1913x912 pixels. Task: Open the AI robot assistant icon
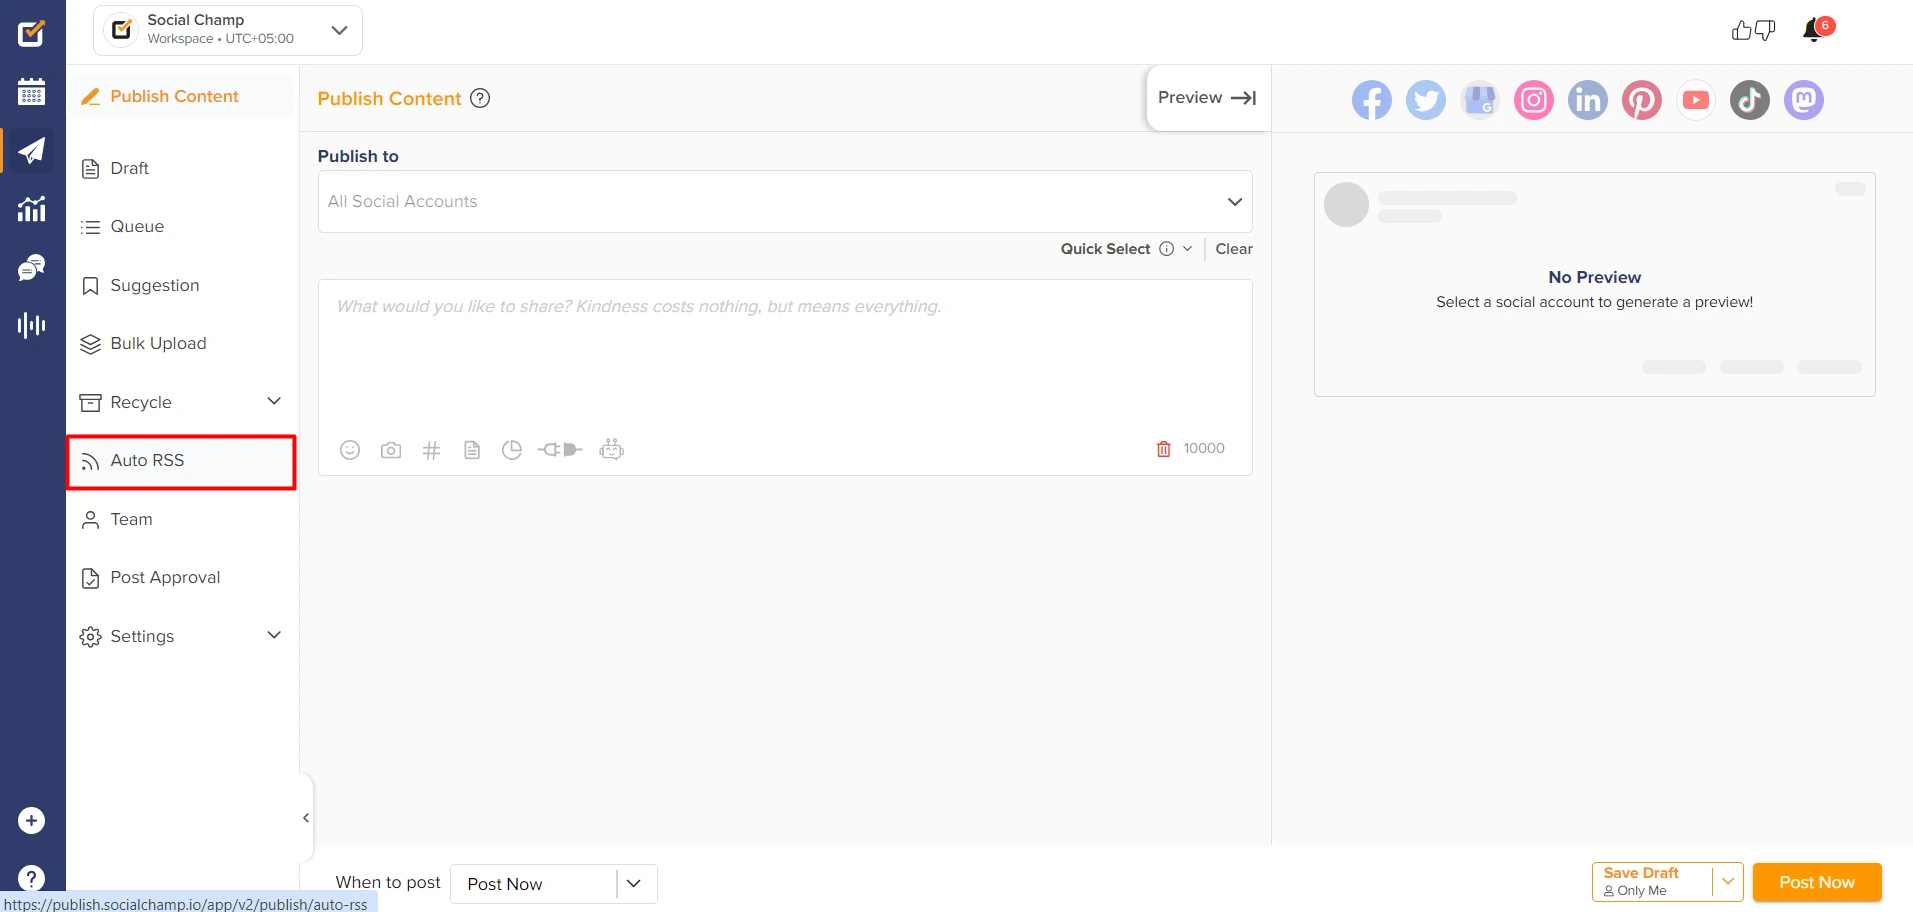611,449
